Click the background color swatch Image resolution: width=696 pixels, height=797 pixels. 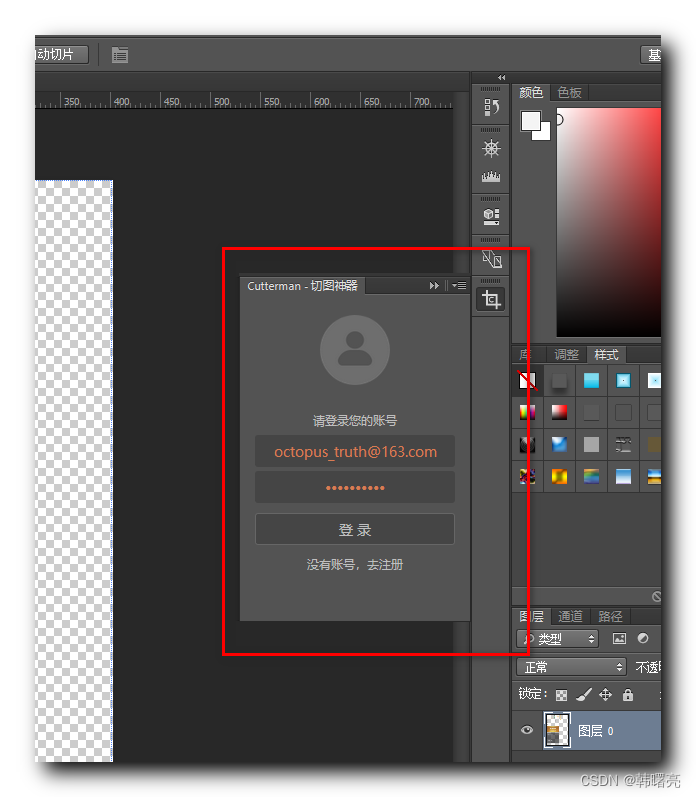point(544,133)
